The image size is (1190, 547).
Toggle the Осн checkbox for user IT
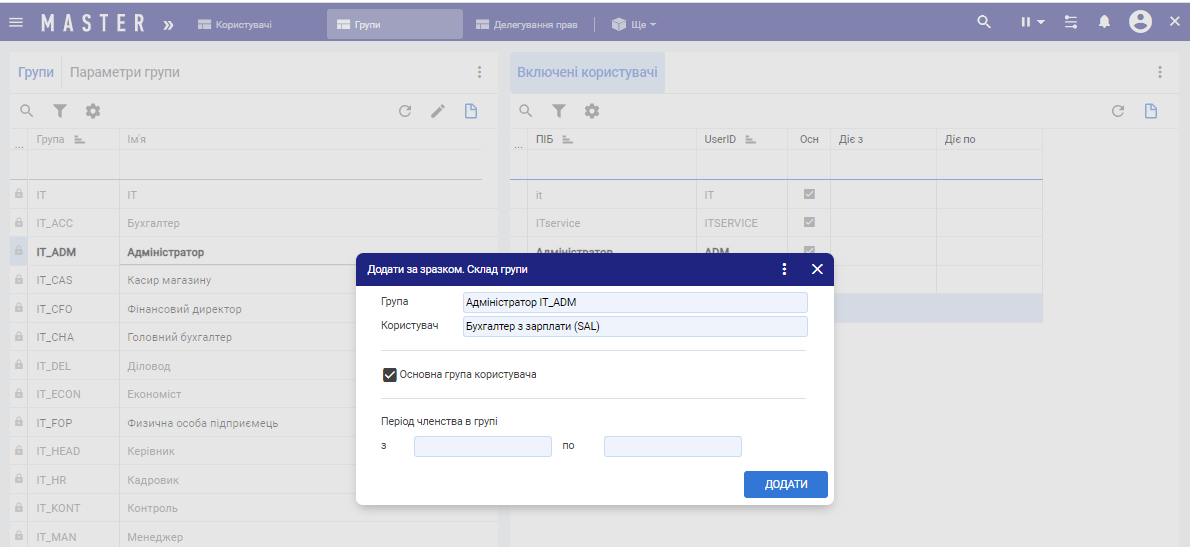809,195
